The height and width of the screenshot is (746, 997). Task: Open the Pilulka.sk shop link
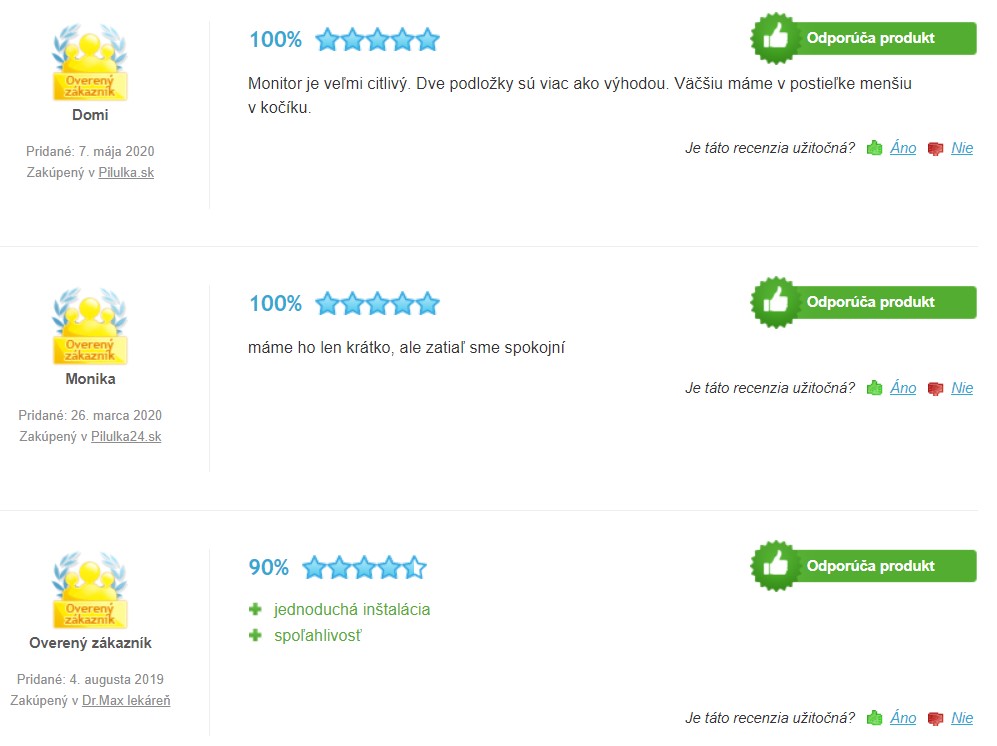click(x=126, y=172)
